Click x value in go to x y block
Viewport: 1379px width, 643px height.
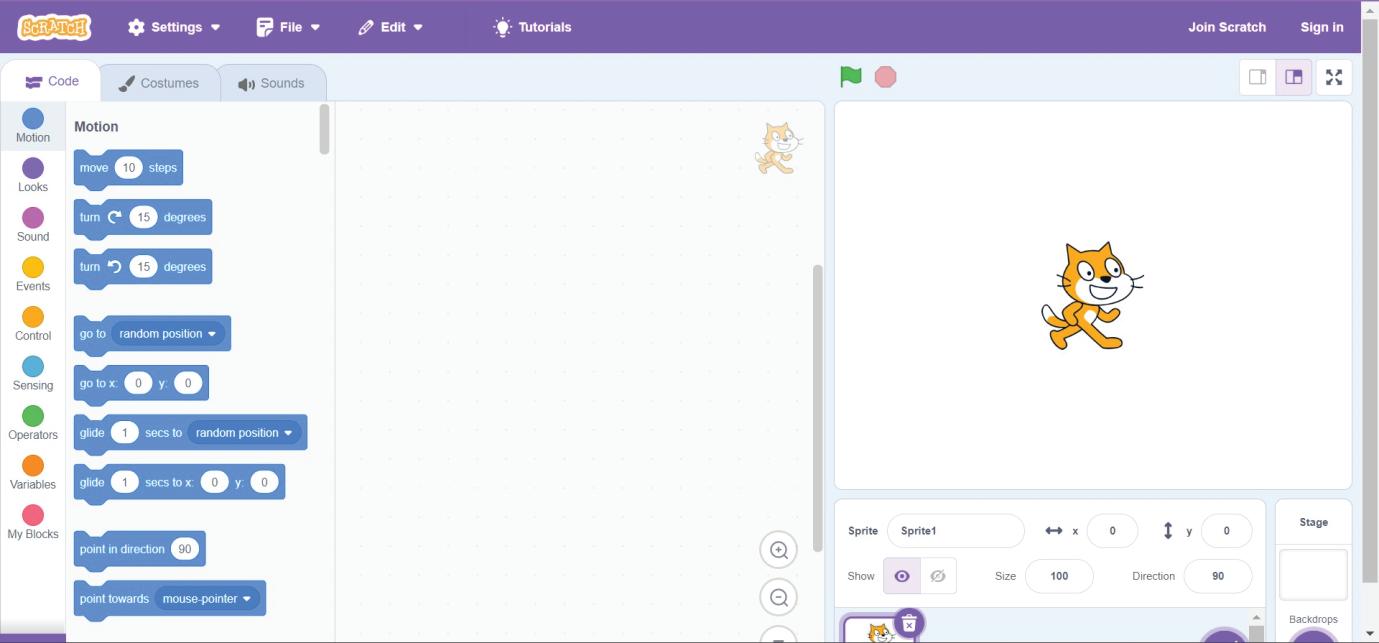coord(138,383)
